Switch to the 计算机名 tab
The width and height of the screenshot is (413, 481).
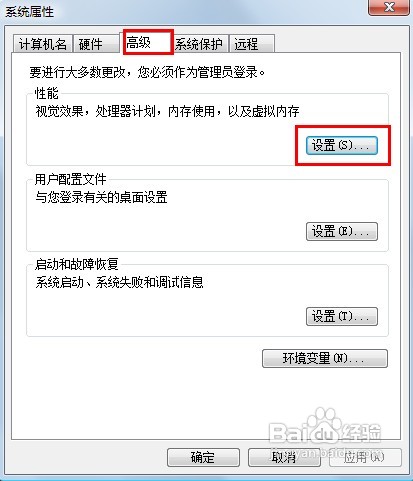tap(43, 44)
